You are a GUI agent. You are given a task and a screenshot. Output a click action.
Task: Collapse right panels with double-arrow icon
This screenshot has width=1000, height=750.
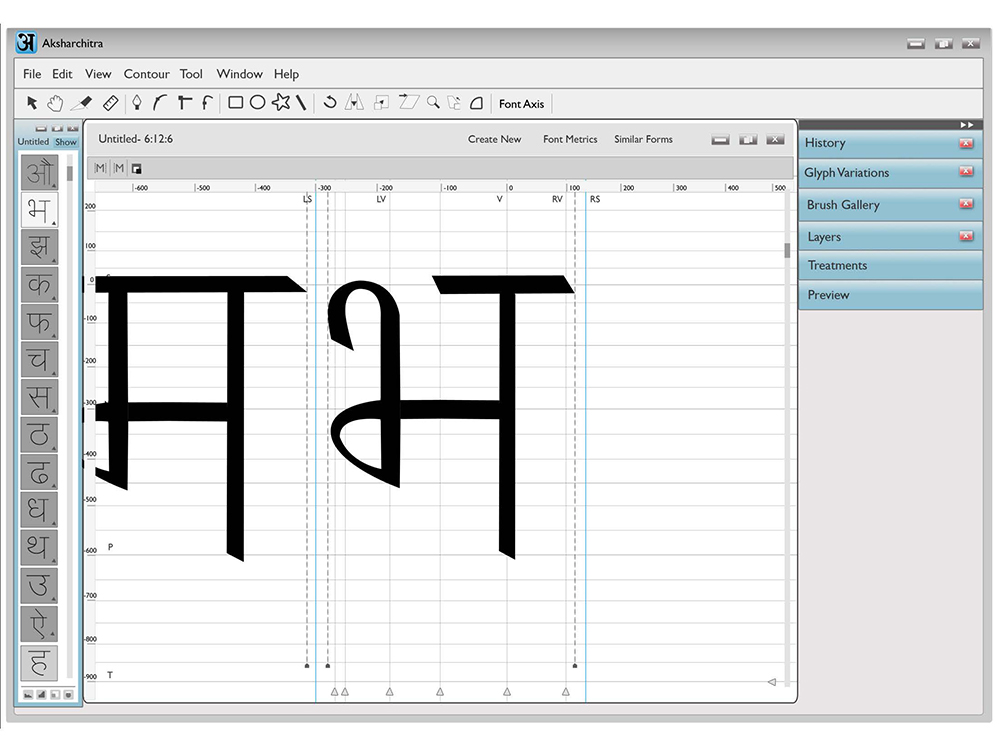click(967, 125)
